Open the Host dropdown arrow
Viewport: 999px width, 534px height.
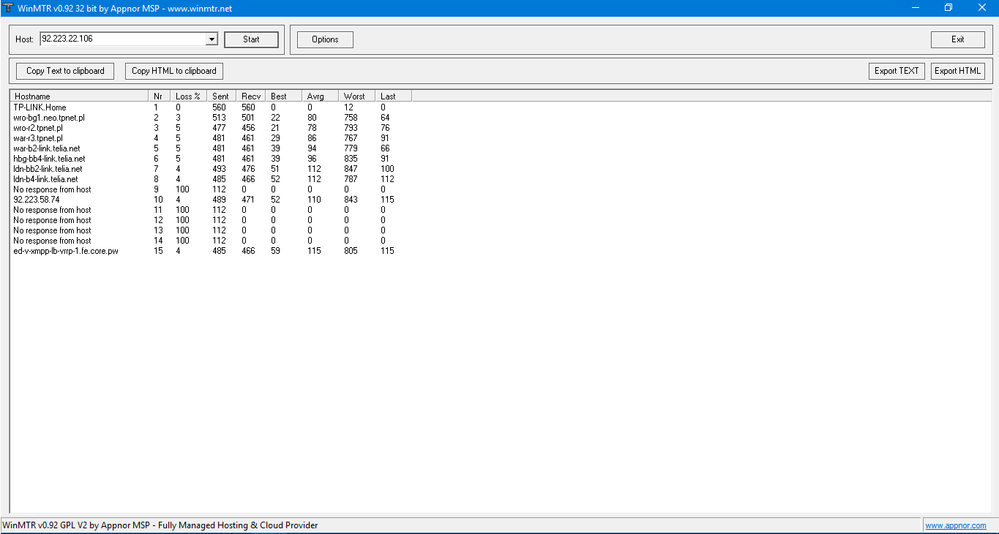[211, 40]
